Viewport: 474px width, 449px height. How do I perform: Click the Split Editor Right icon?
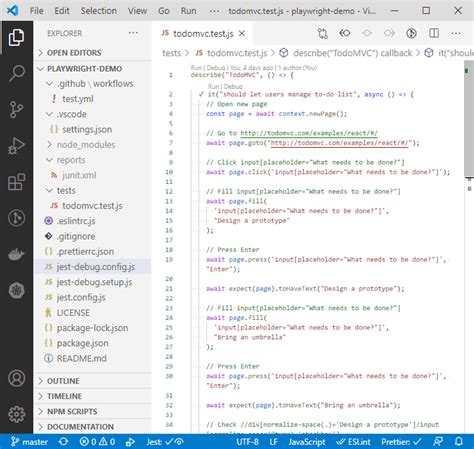(434, 33)
